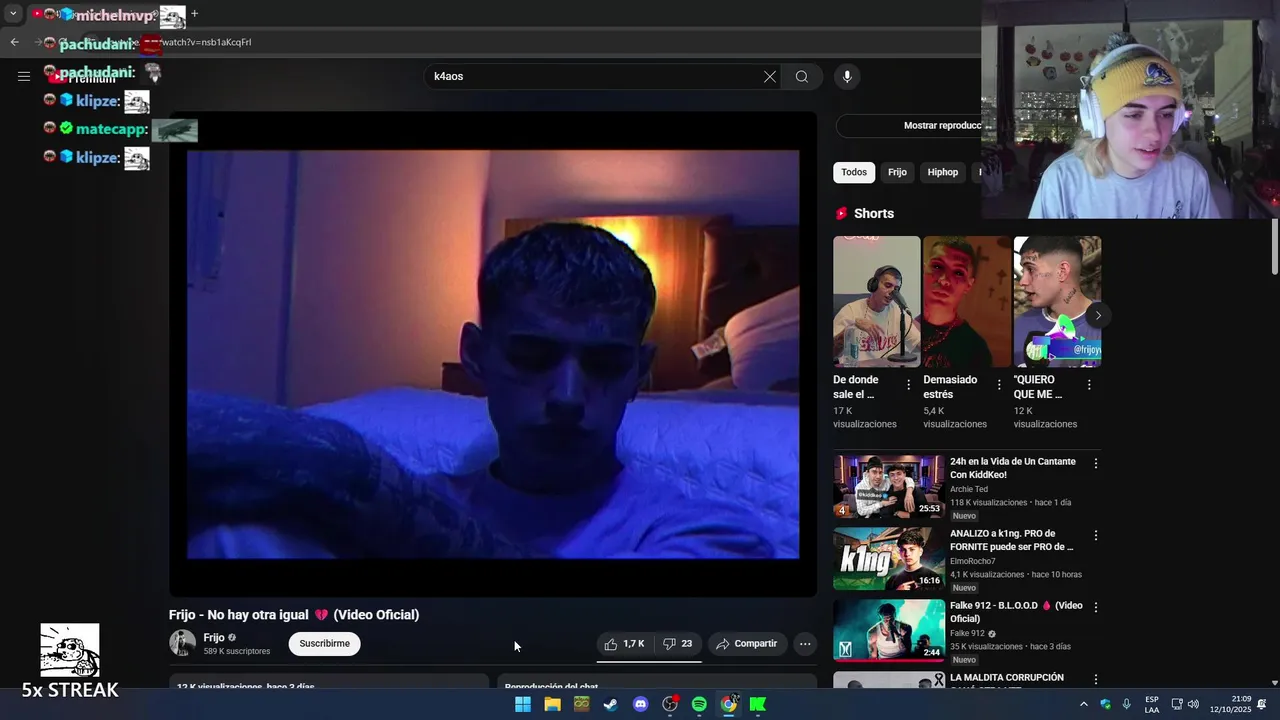The height and width of the screenshot is (720, 1280).
Task: Expand the browser tab search dropdown
Action: [13, 14]
